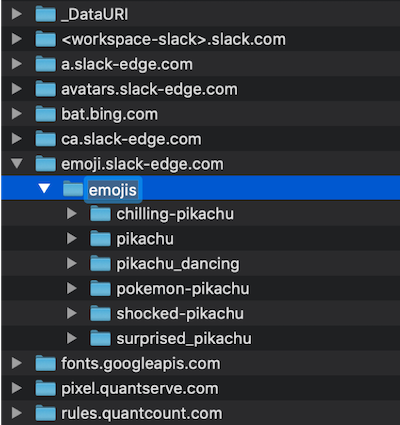
Task: Select the avatars.slack-edge.com label
Action: coord(149,89)
